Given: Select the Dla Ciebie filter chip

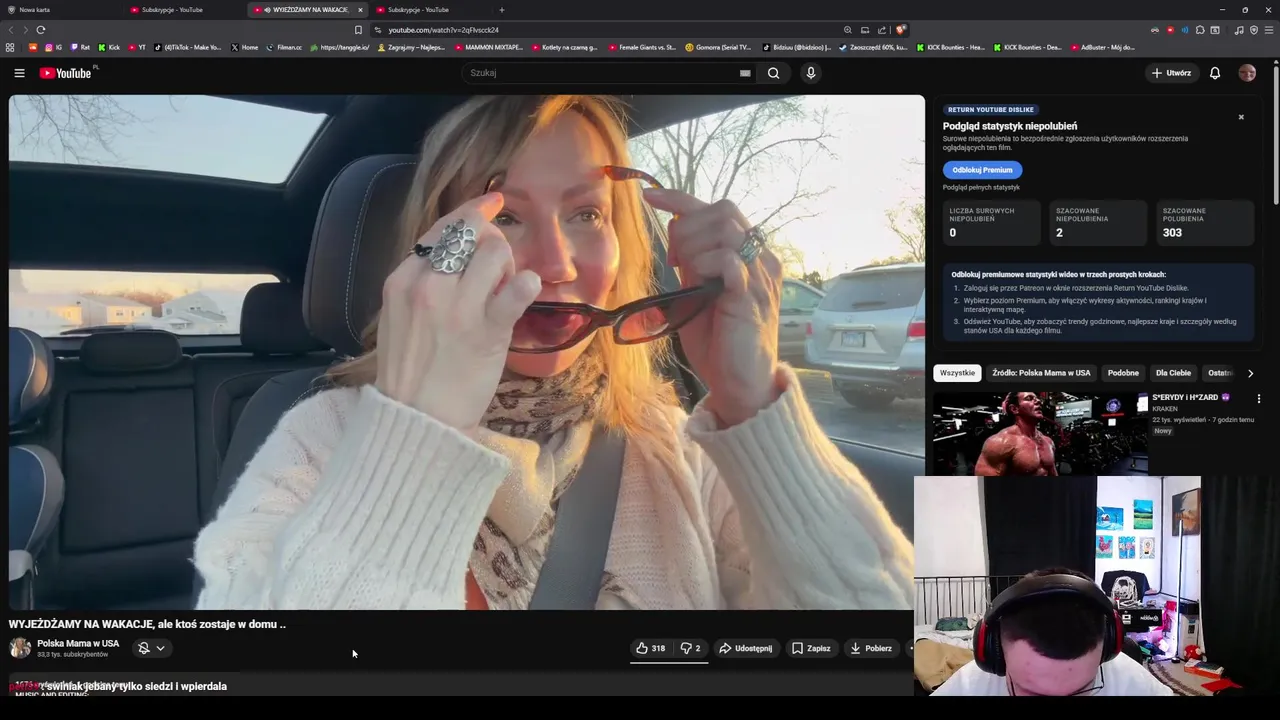Looking at the screenshot, I should tap(1173, 373).
